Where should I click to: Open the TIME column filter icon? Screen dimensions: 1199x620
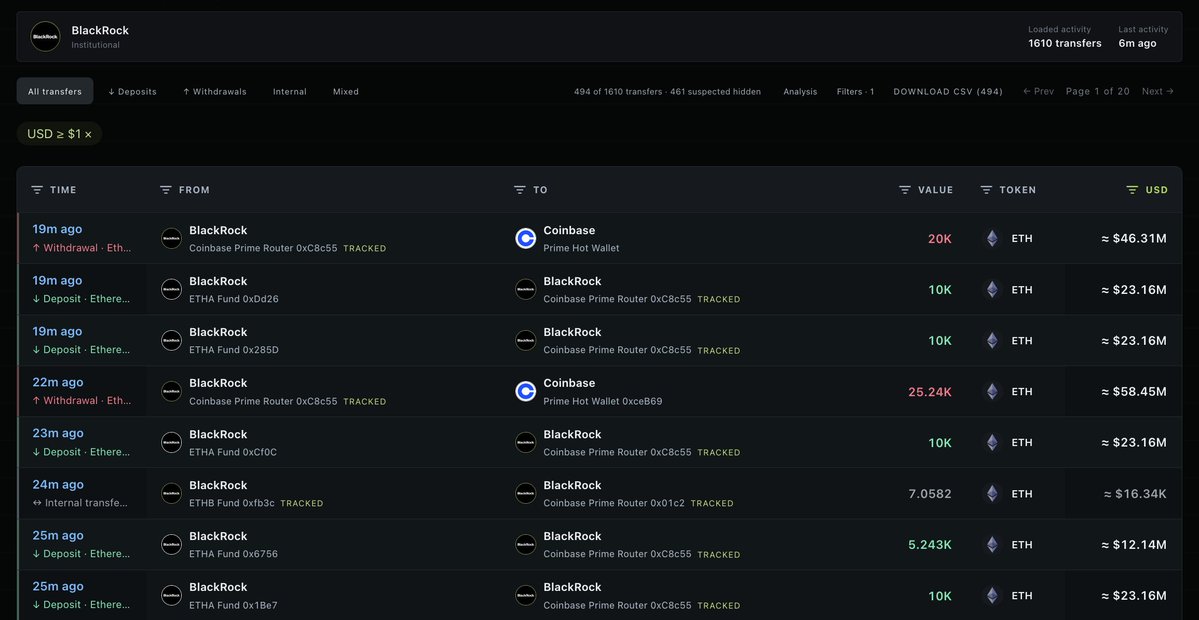(x=37, y=190)
